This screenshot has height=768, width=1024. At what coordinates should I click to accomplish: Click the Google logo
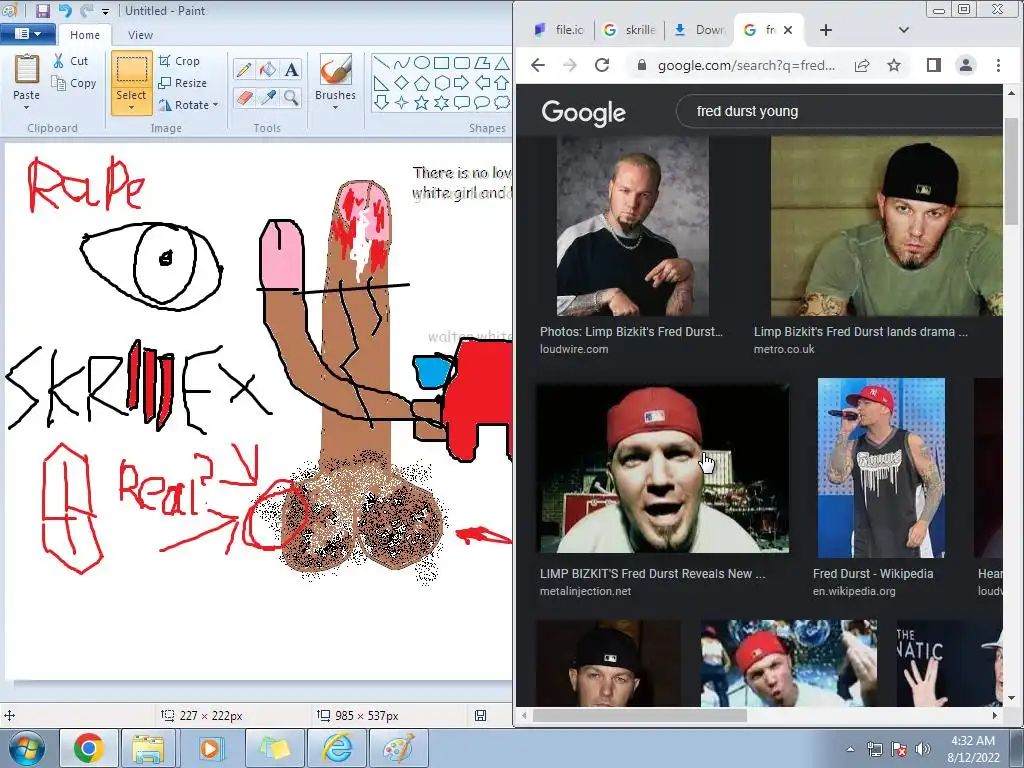583,113
